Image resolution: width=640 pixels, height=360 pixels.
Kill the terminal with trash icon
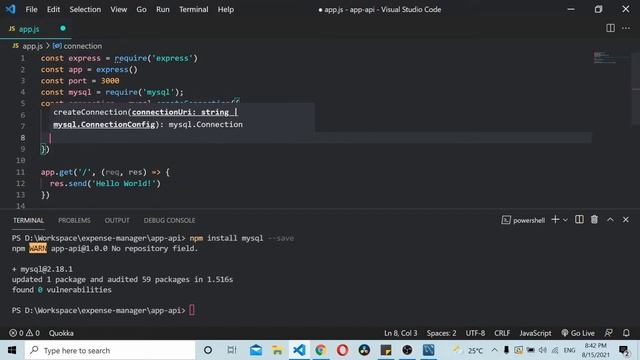coord(594,220)
